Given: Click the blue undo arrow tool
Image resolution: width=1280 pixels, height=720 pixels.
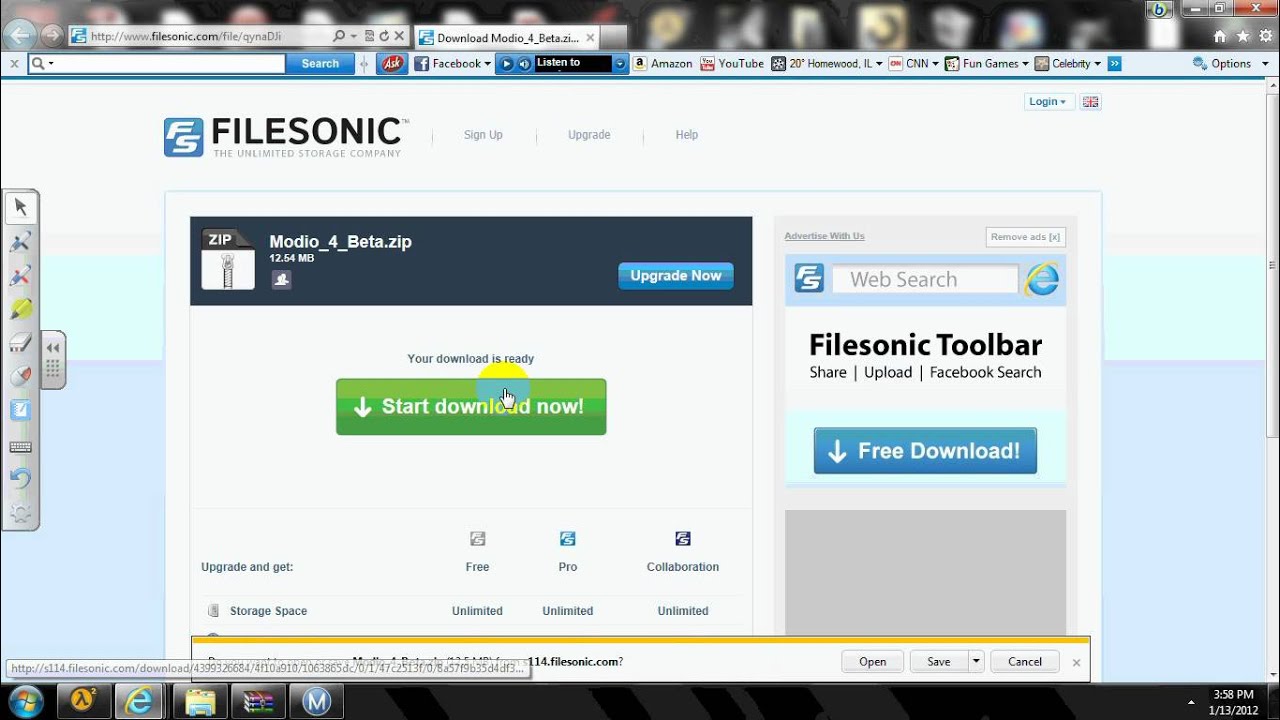Looking at the screenshot, I should pyautogui.click(x=21, y=478).
